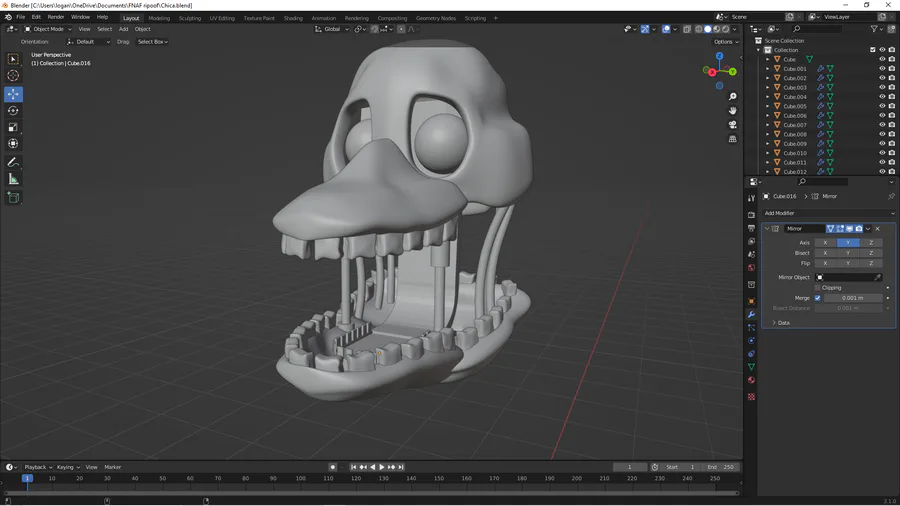Click the current frame number field

coord(630,468)
